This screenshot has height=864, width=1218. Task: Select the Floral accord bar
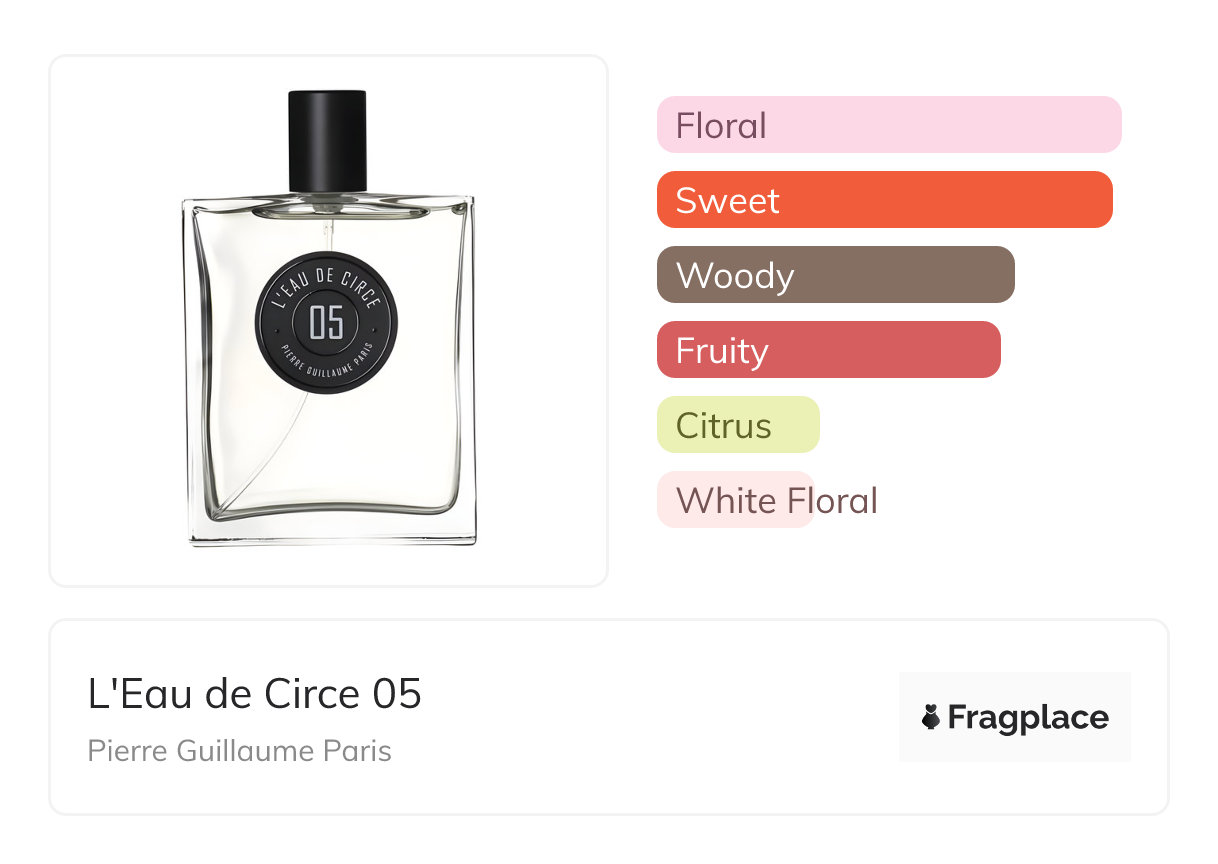pyautogui.click(x=889, y=125)
